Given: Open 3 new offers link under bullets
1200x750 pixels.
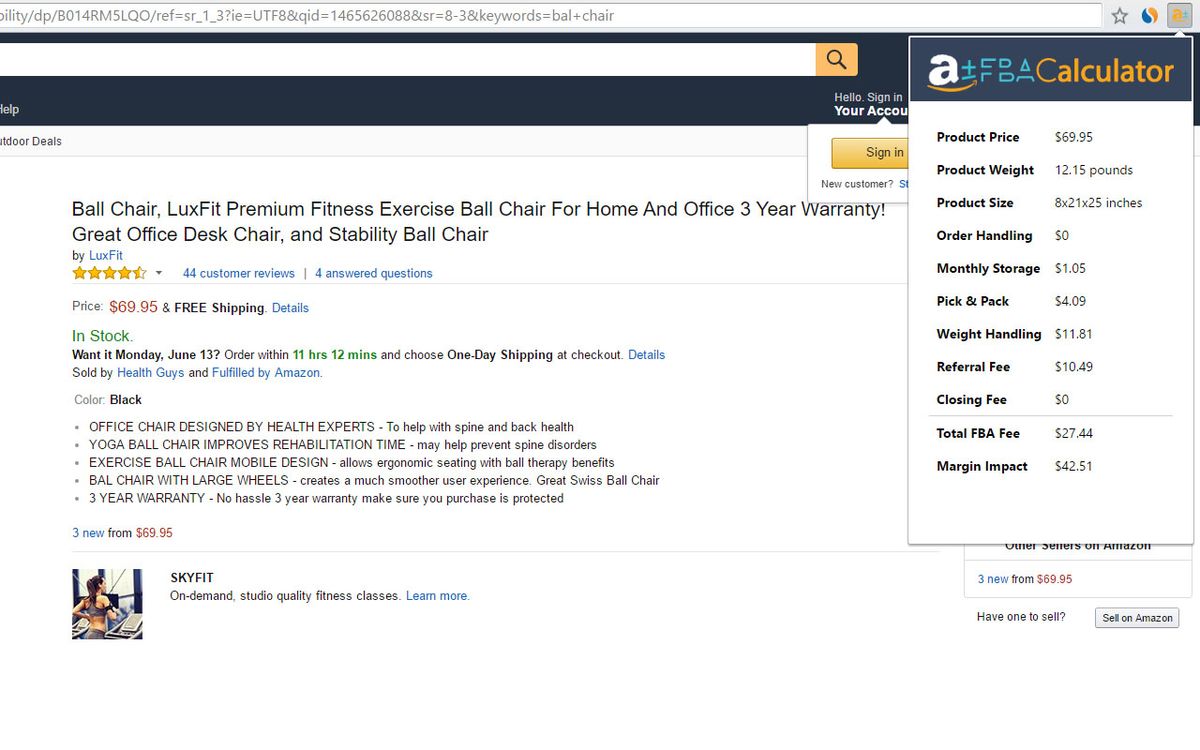Looking at the screenshot, I should [88, 533].
